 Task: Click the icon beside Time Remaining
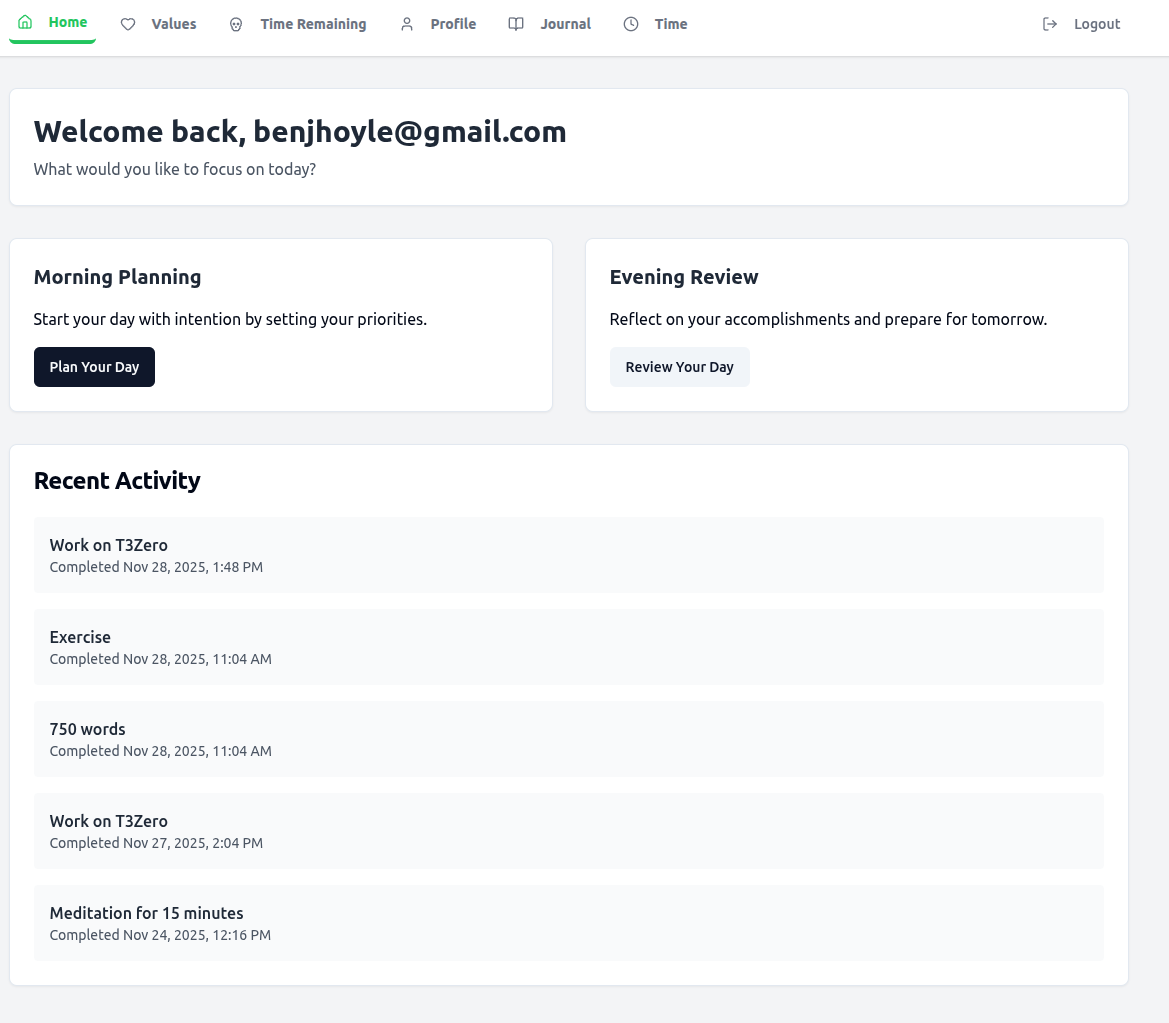(x=236, y=24)
